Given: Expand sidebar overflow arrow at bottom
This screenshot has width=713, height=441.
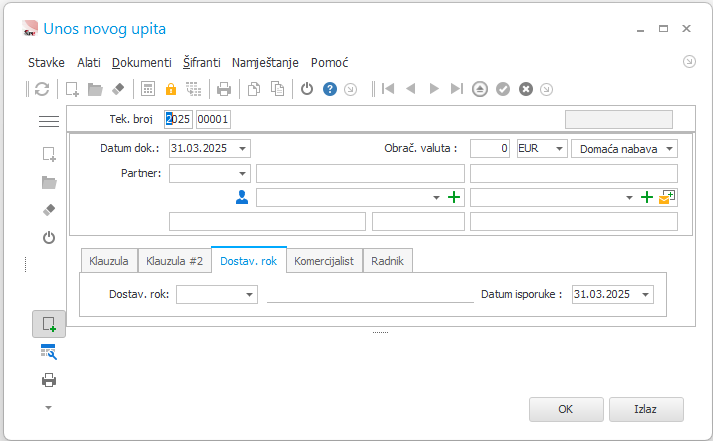Looking at the screenshot, I should [48, 408].
